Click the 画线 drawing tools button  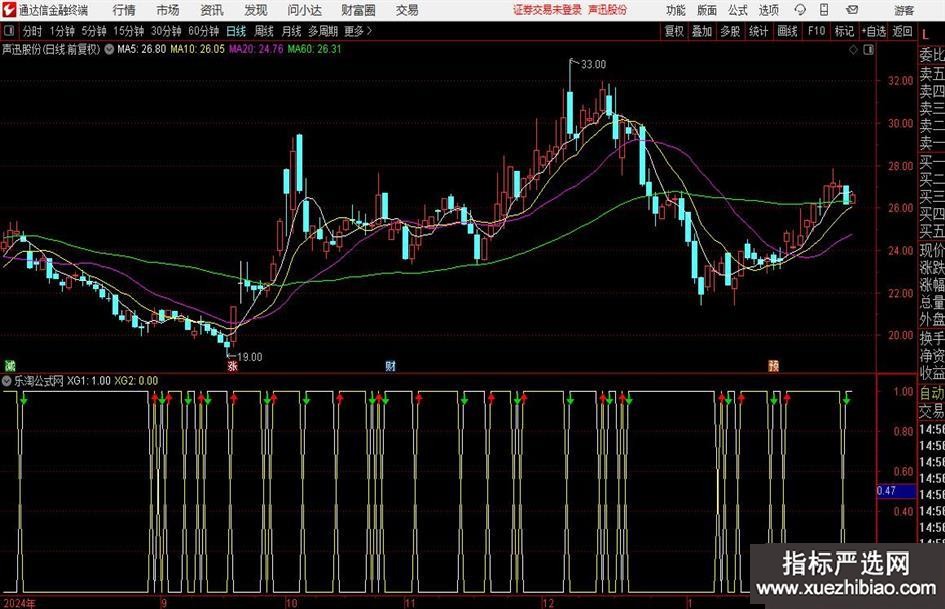(788, 31)
